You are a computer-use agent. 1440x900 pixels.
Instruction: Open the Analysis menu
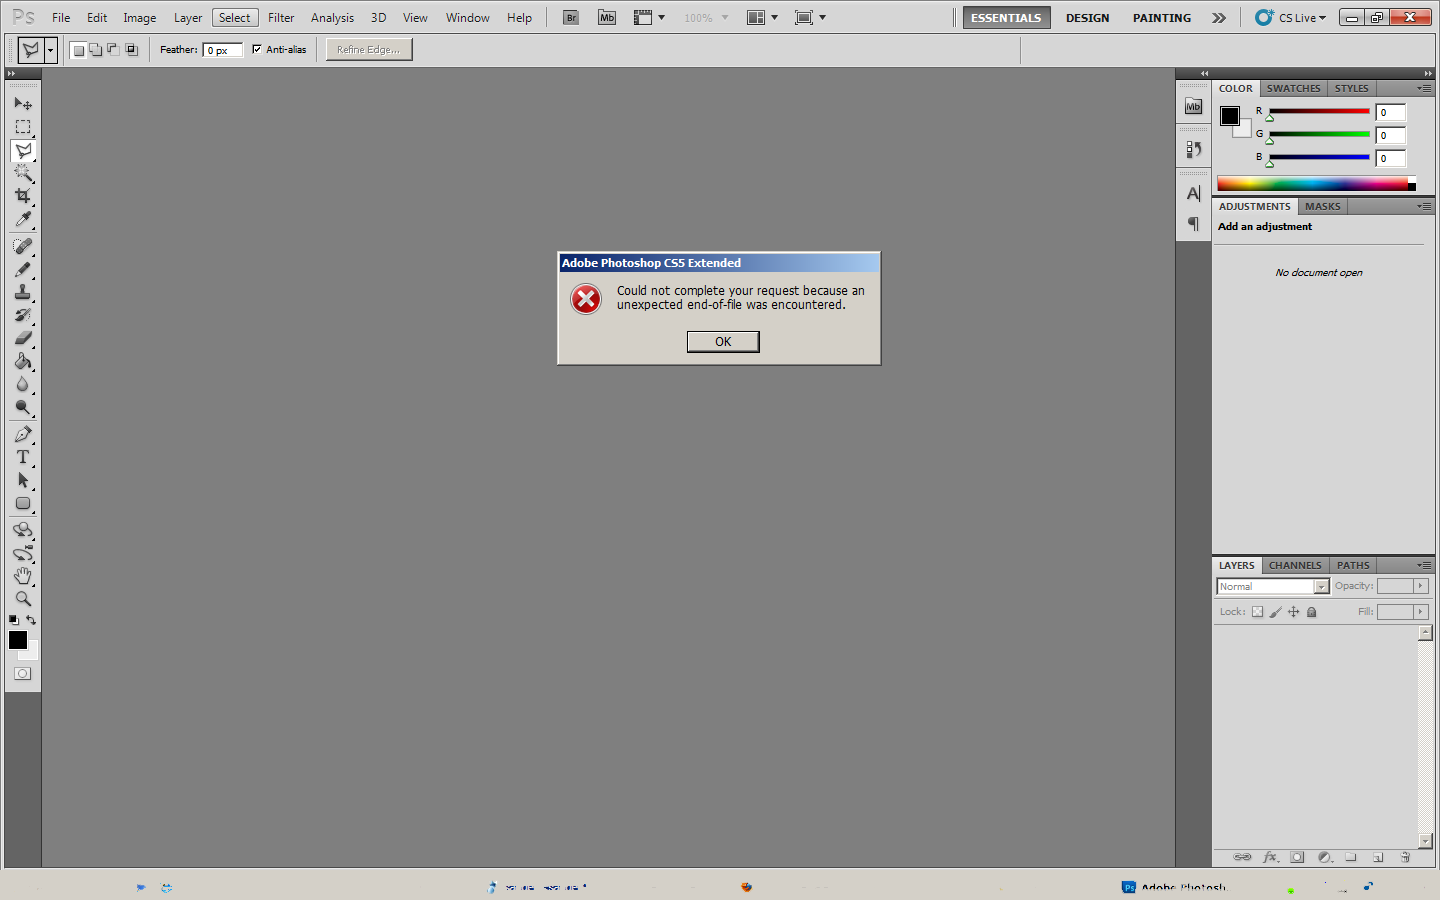coord(332,18)
